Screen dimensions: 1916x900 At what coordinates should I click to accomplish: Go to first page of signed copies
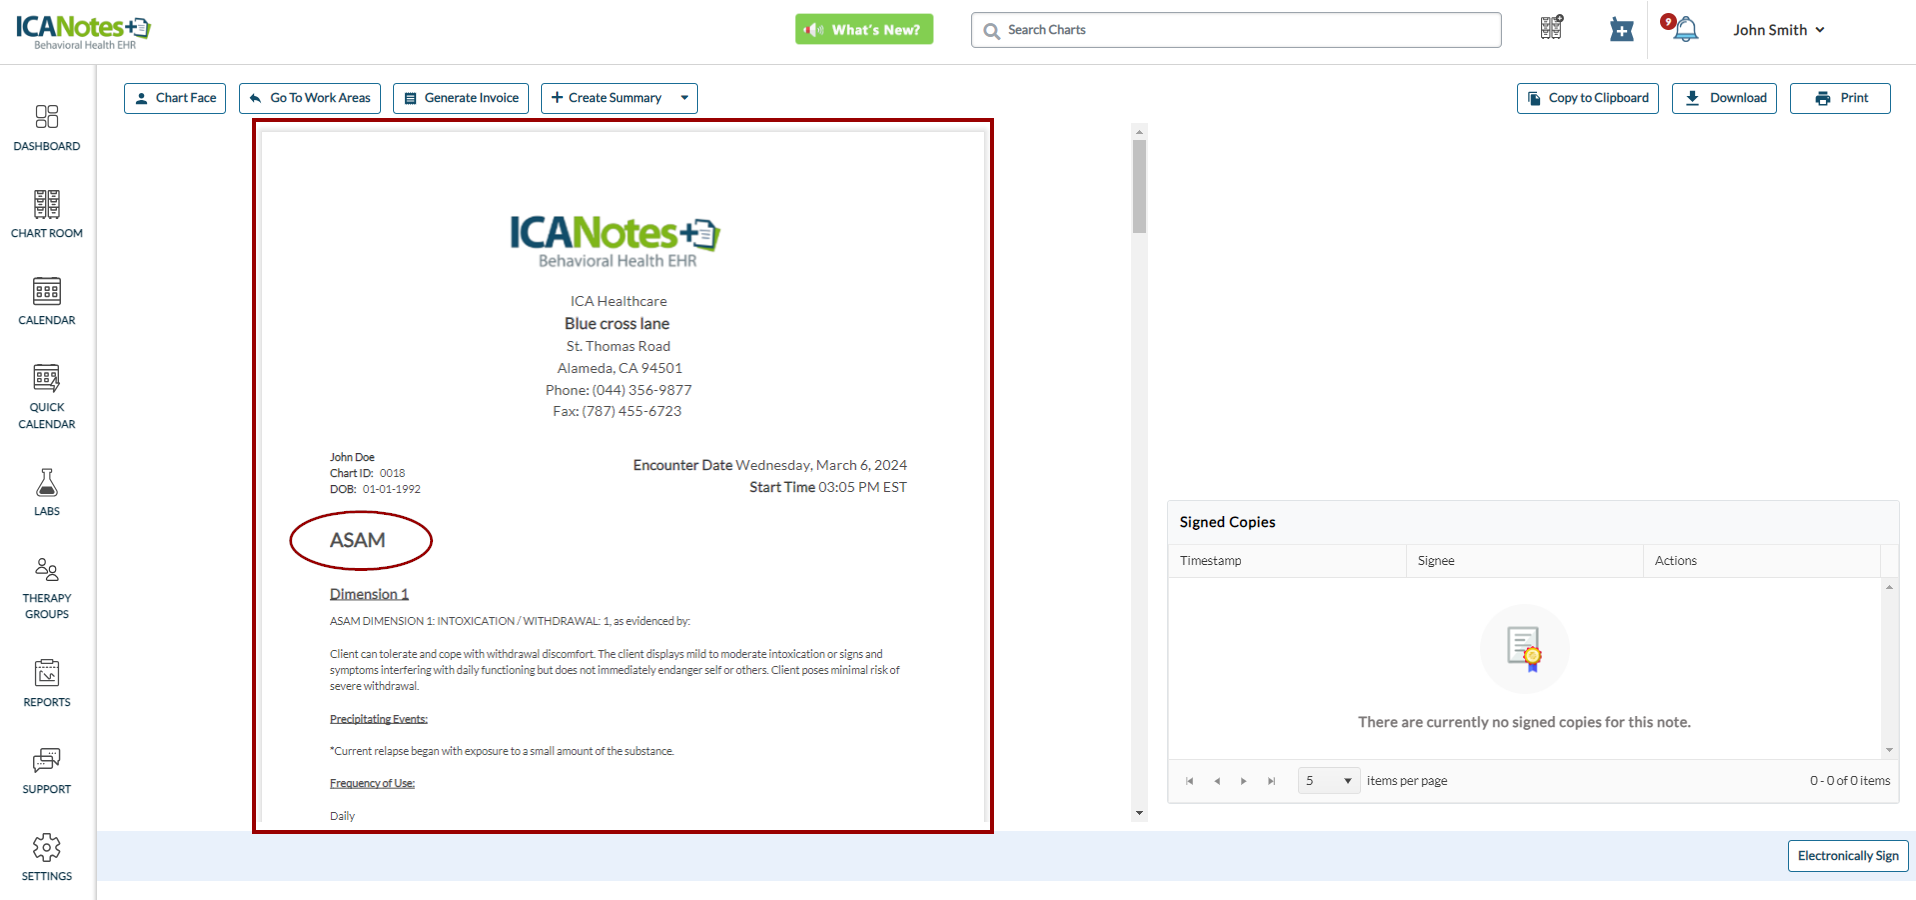[x=1189, y=781]
